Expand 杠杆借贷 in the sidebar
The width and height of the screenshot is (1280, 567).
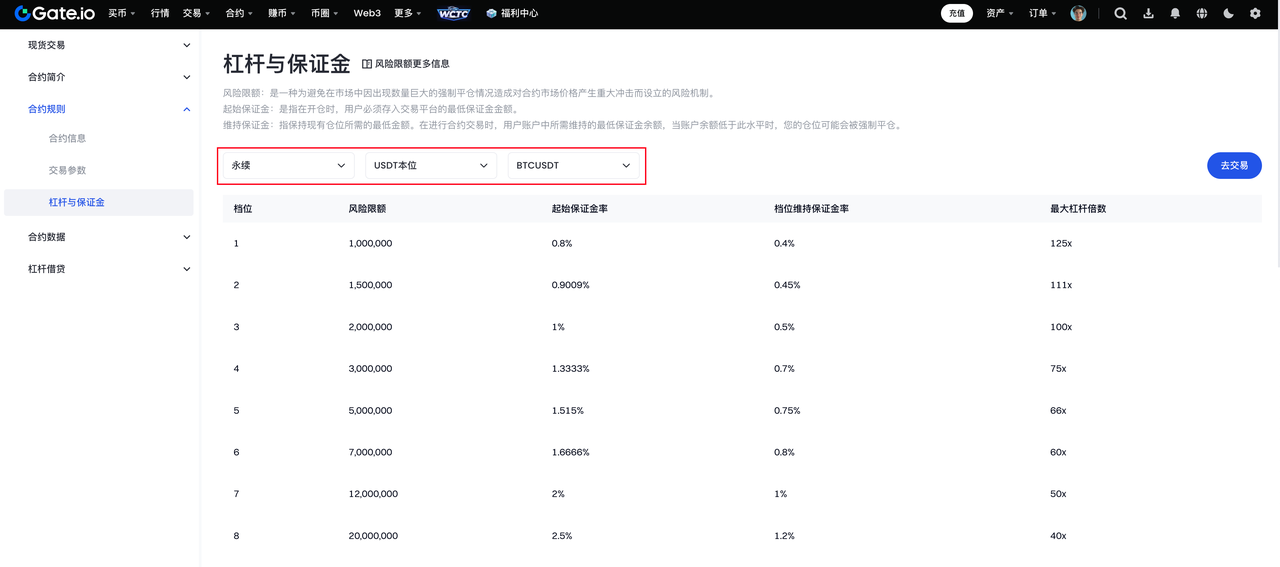pos(108,269)
